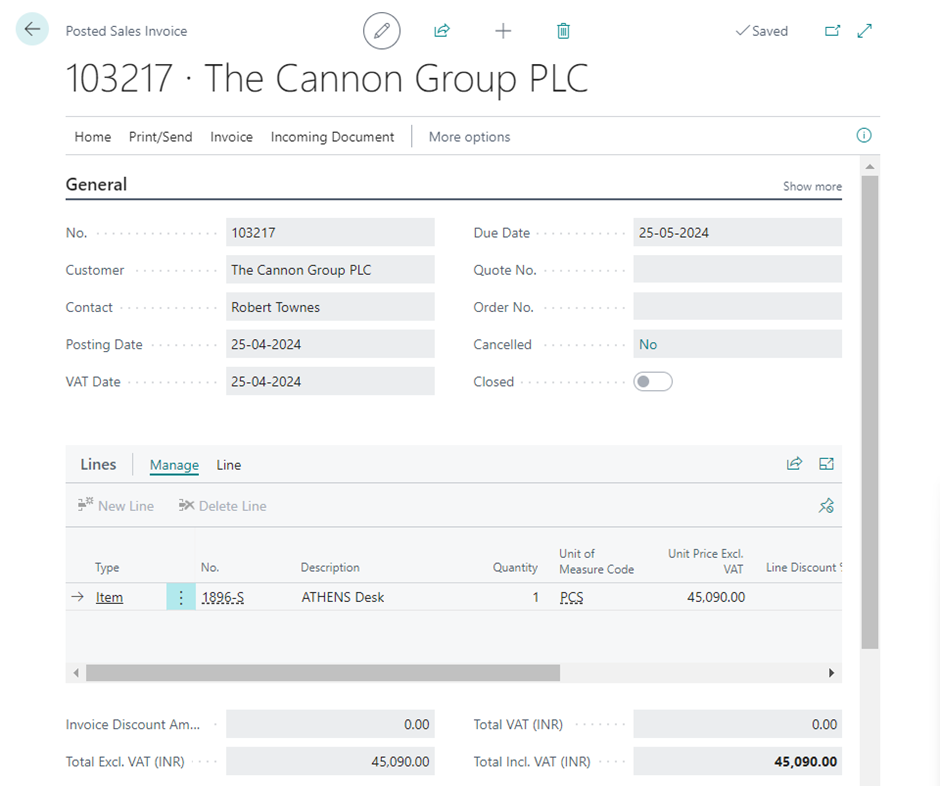The height and width of the screenshot is (786, 940).
Task: Open the Print/Send menu
Action: tap(160, 137)
